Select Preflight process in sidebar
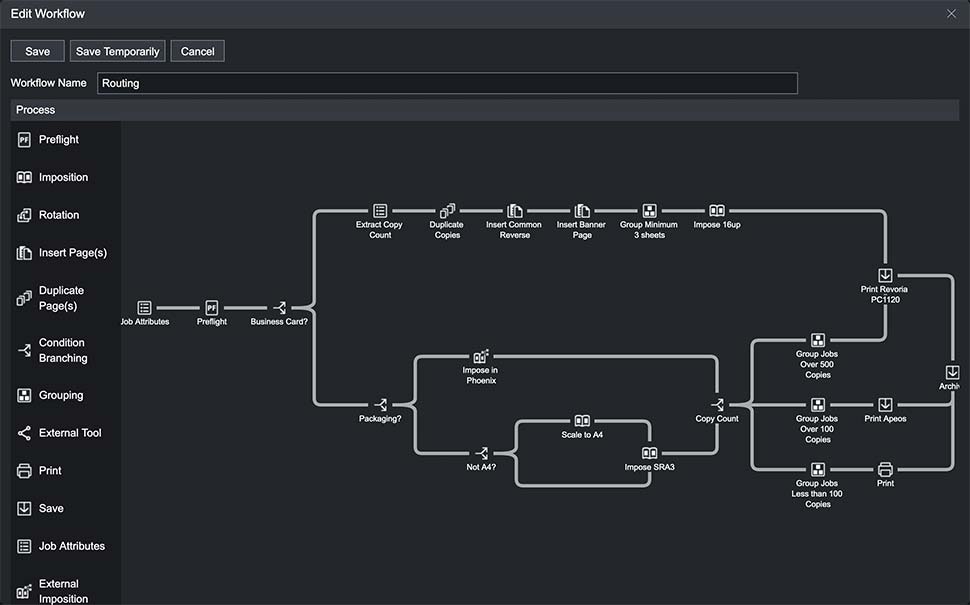The image size is (970, 605). [x=48, y=140]
